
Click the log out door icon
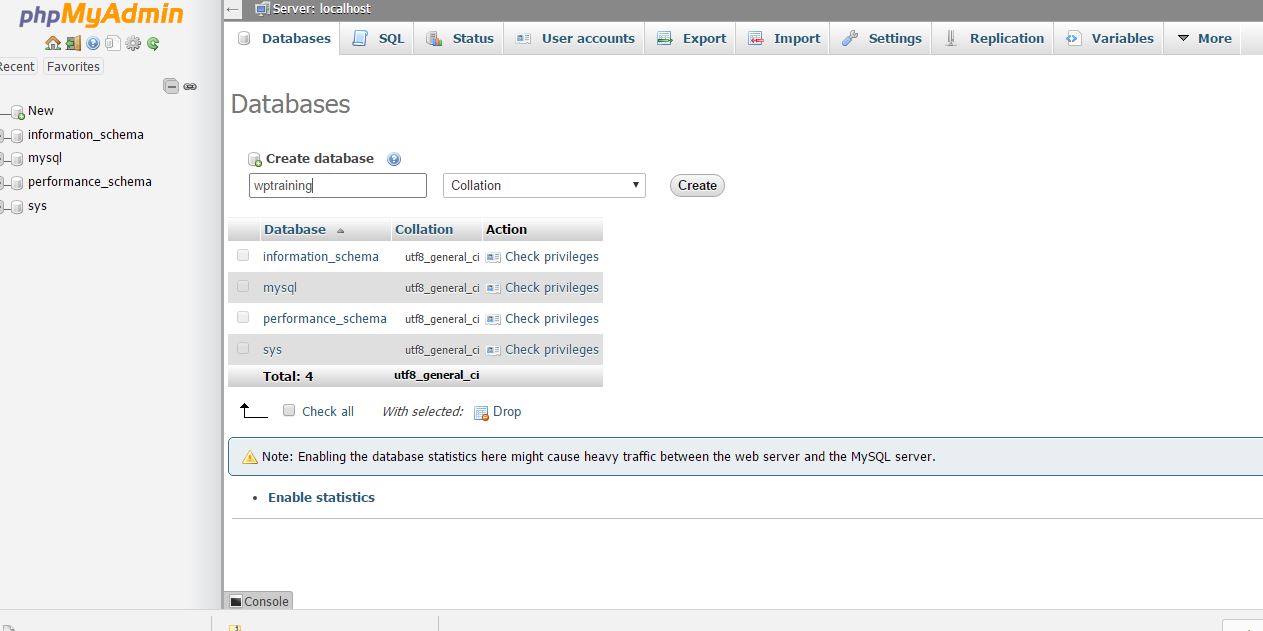(73, 43)
